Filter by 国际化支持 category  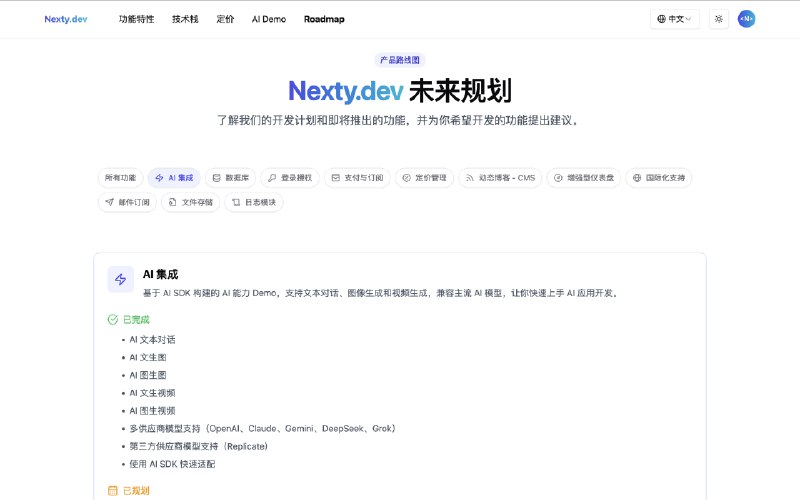[x=659, y=178]
